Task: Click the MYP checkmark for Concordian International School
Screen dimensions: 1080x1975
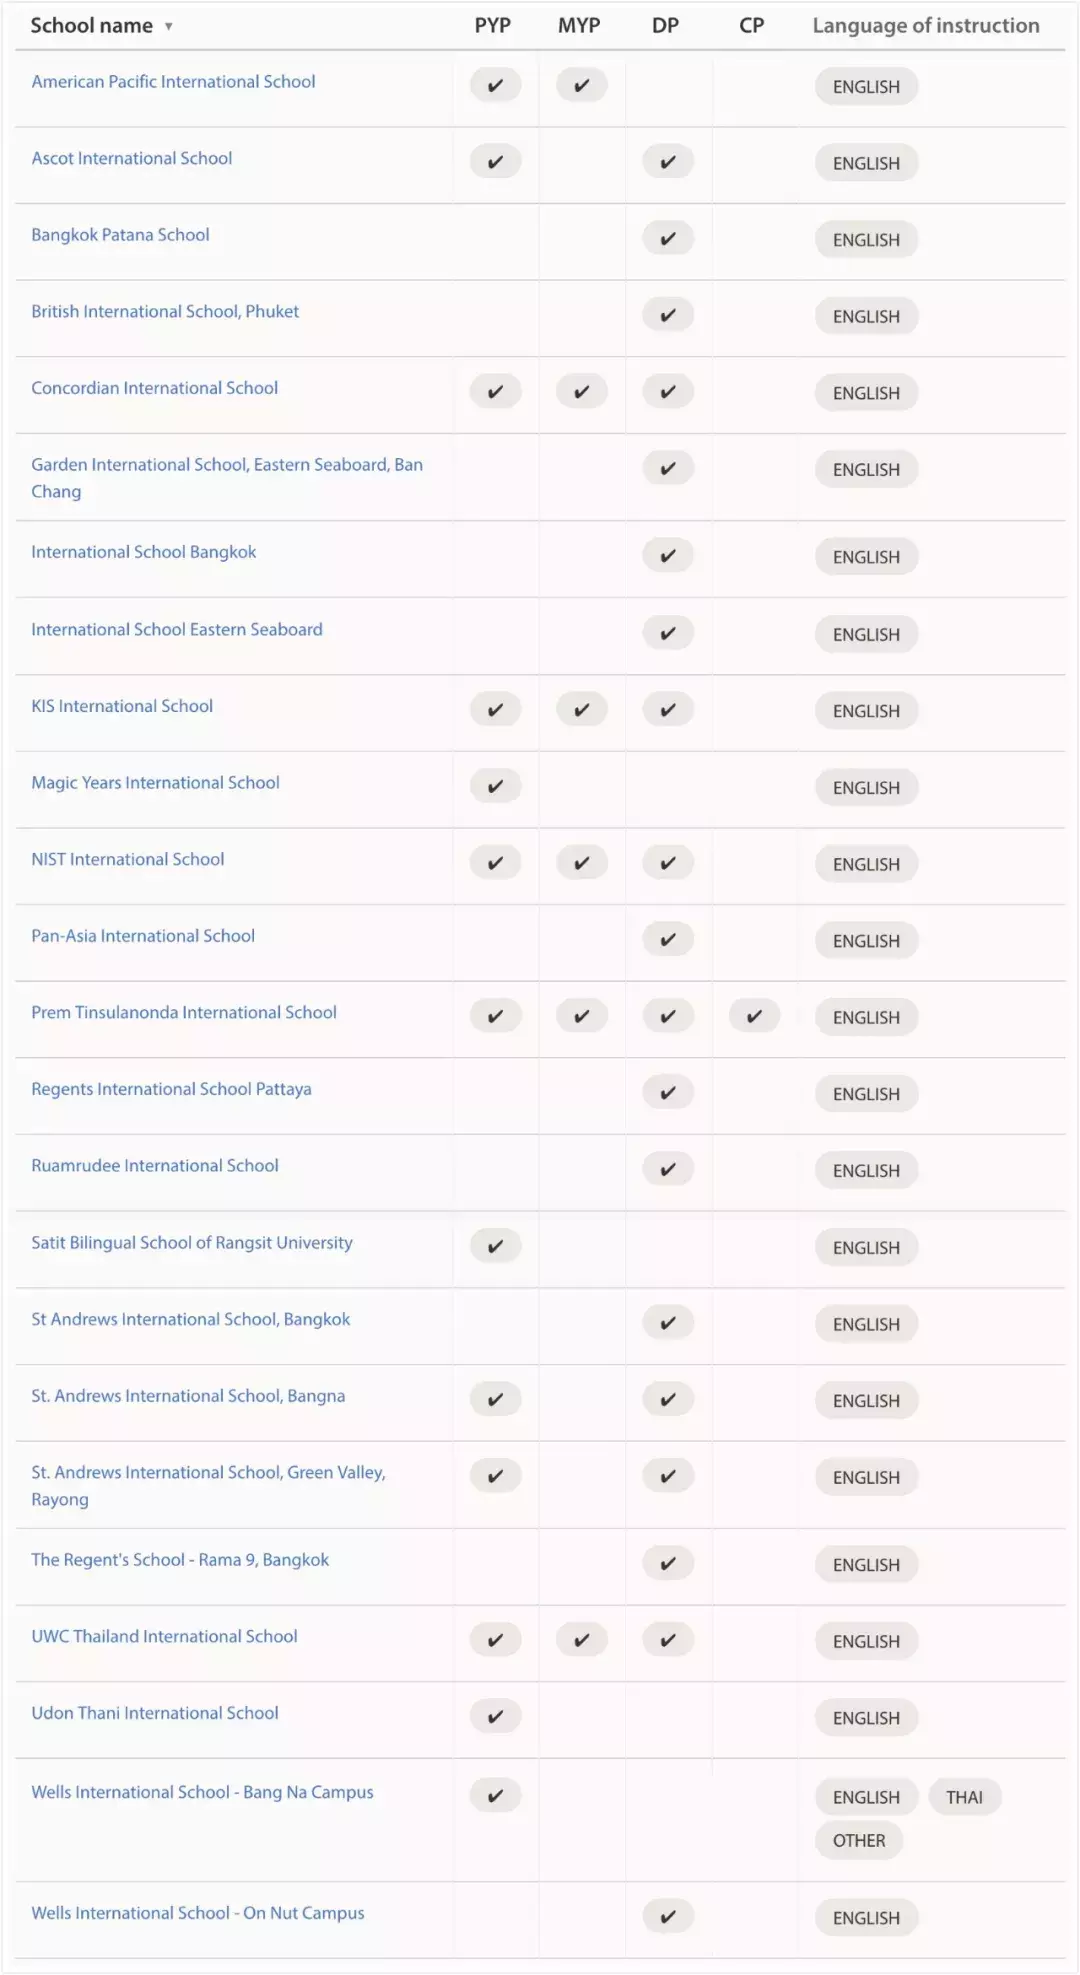Action: pos(581,392)
